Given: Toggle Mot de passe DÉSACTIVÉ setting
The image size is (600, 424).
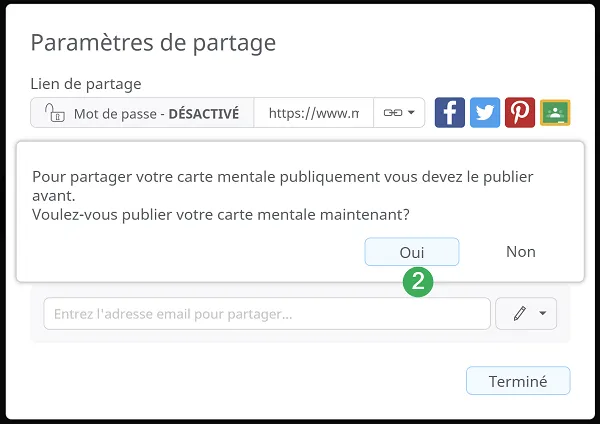Looking at the screenshot, I should (142, 113).
